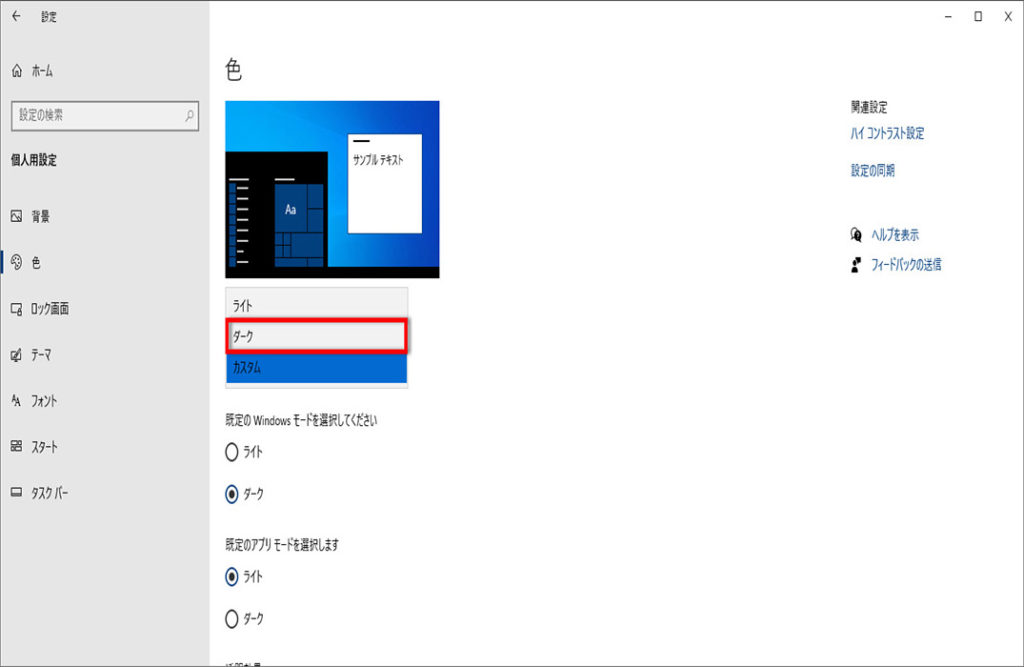
Task: Choose ライト in the color dropdown list
Action: 317,304
